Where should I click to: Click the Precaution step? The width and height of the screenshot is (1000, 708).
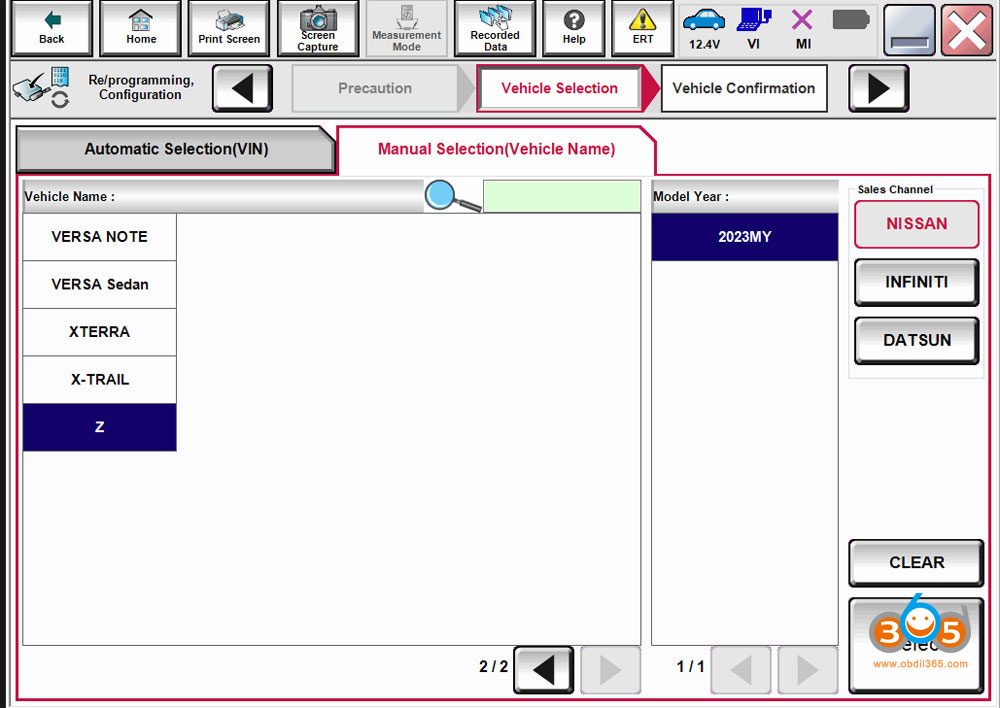pyautogui.click(x=375, y=88)
